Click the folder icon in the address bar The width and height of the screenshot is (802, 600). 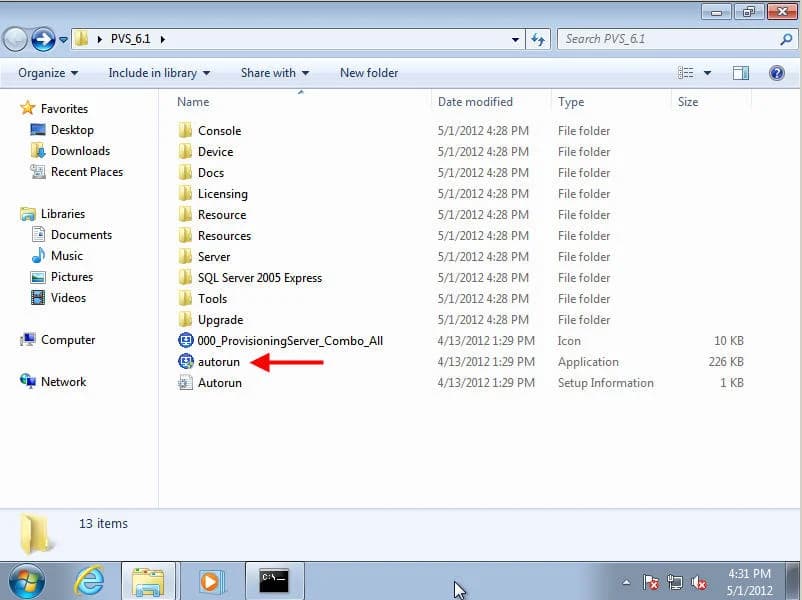pyautogui.click(x=81, y=39)
